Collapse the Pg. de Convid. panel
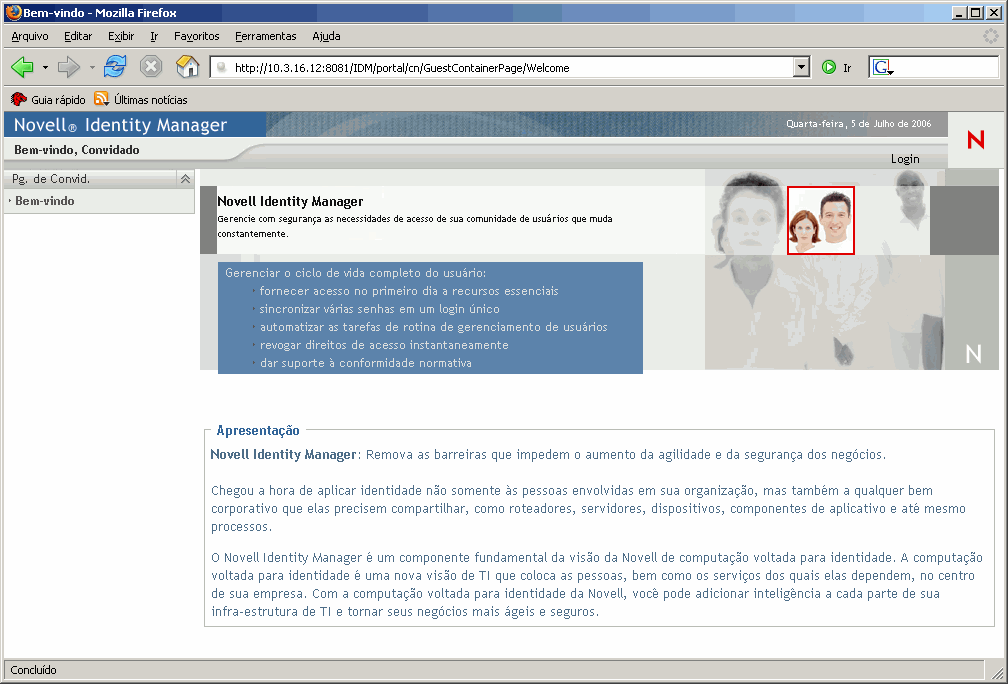The width and height of the screenshot is (1008, 684). pos(185,179)
